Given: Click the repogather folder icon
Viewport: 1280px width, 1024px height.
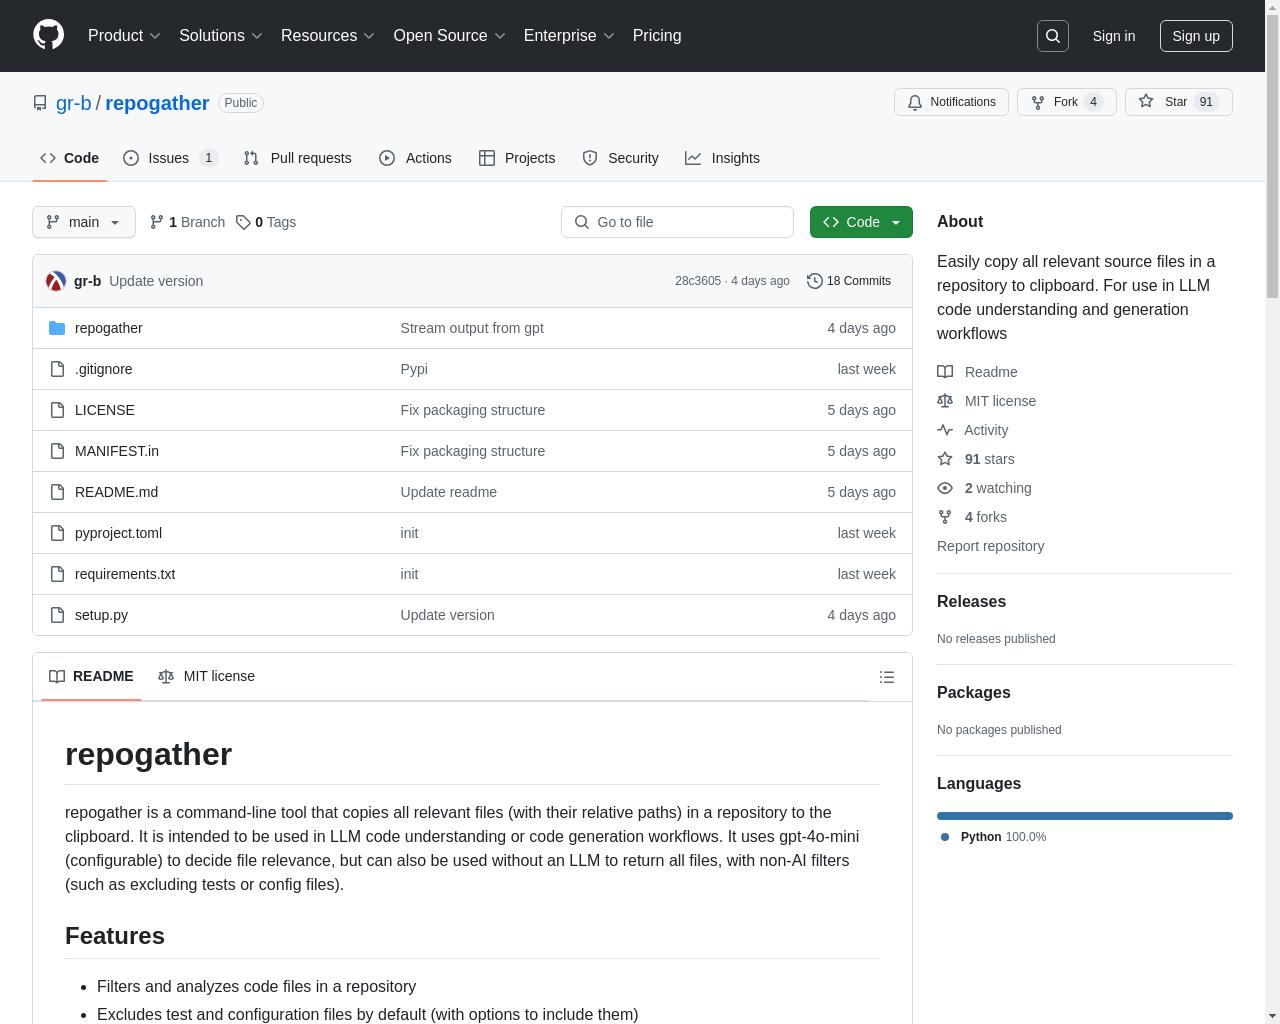Looking at the screenshot, I should pos(57,328).
